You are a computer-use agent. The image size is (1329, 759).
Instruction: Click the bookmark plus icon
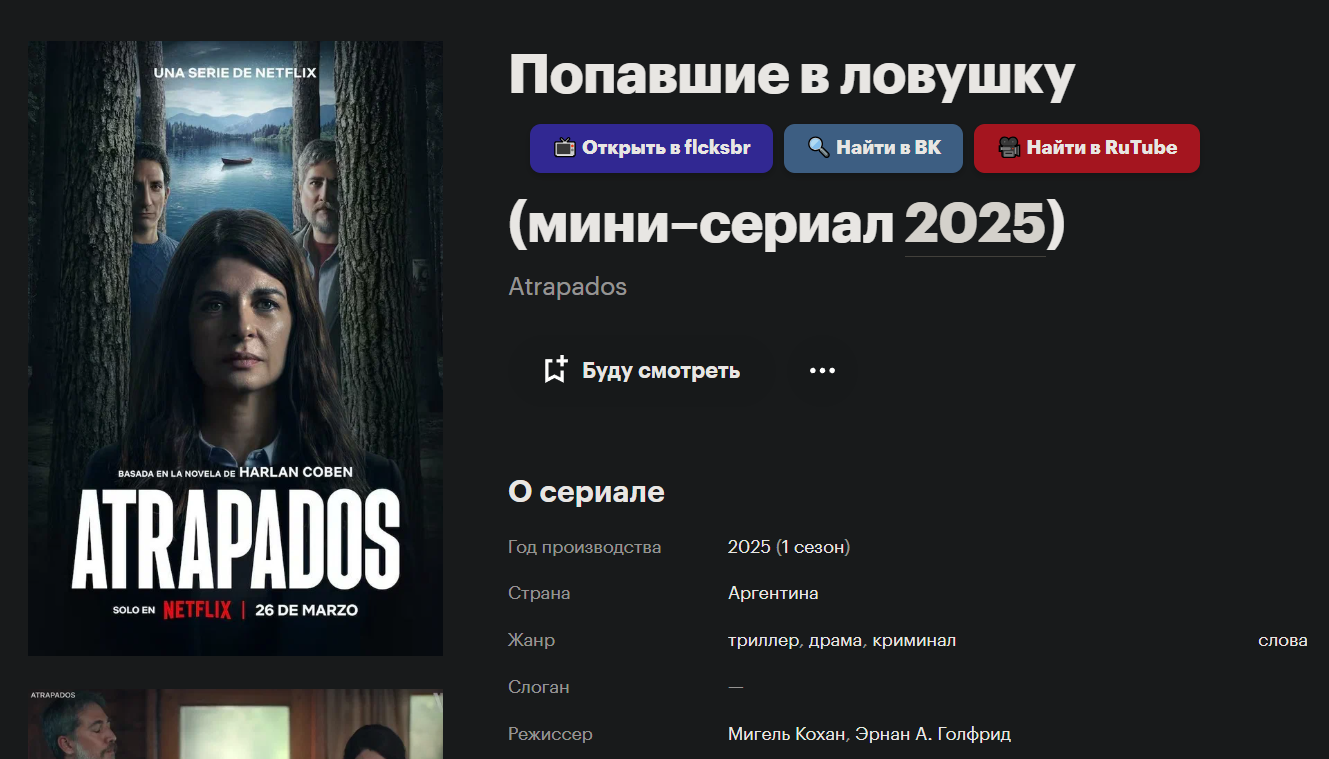(556, 370)
